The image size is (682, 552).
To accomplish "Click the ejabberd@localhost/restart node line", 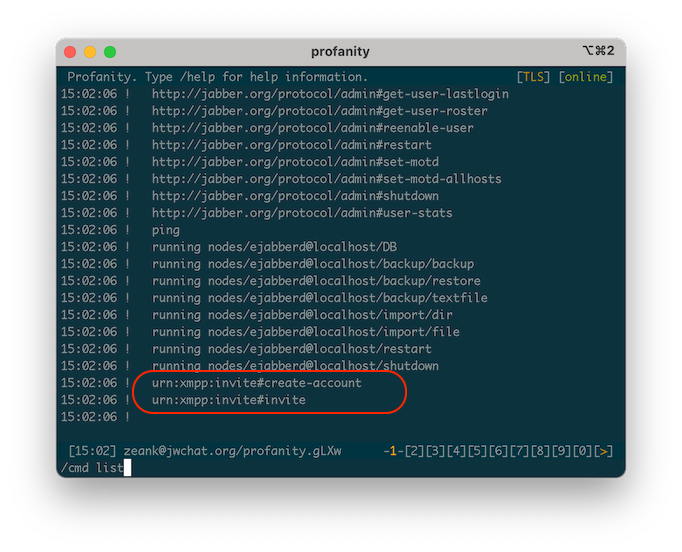I will 291,349.
